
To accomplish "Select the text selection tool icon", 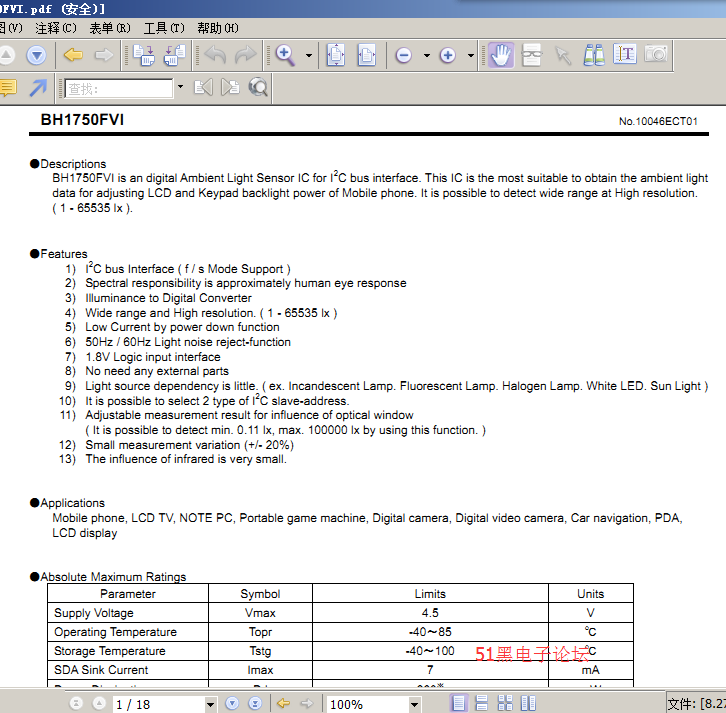I will tap(625, 54).
